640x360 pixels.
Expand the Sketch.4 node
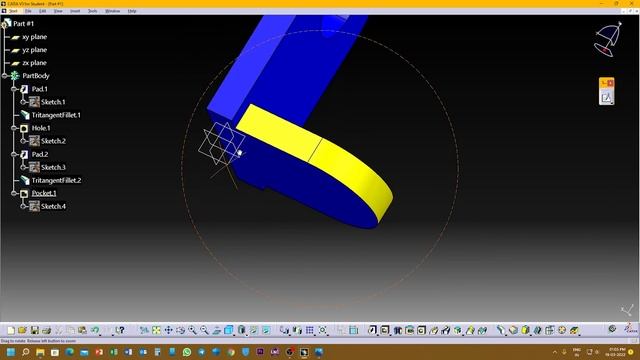point(23,207)
